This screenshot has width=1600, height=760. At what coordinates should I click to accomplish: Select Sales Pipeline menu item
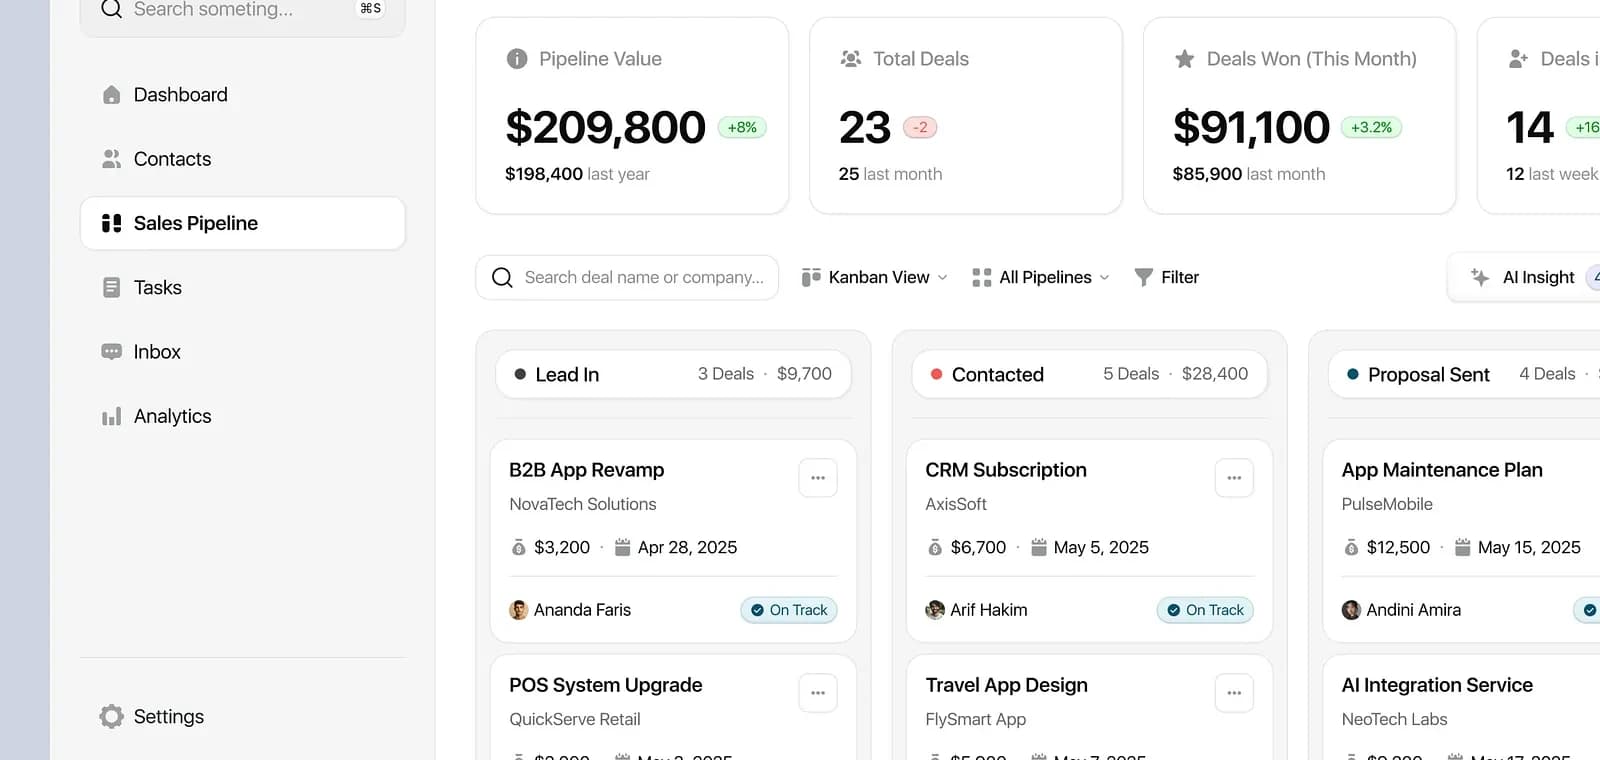(x=242, y=223)
